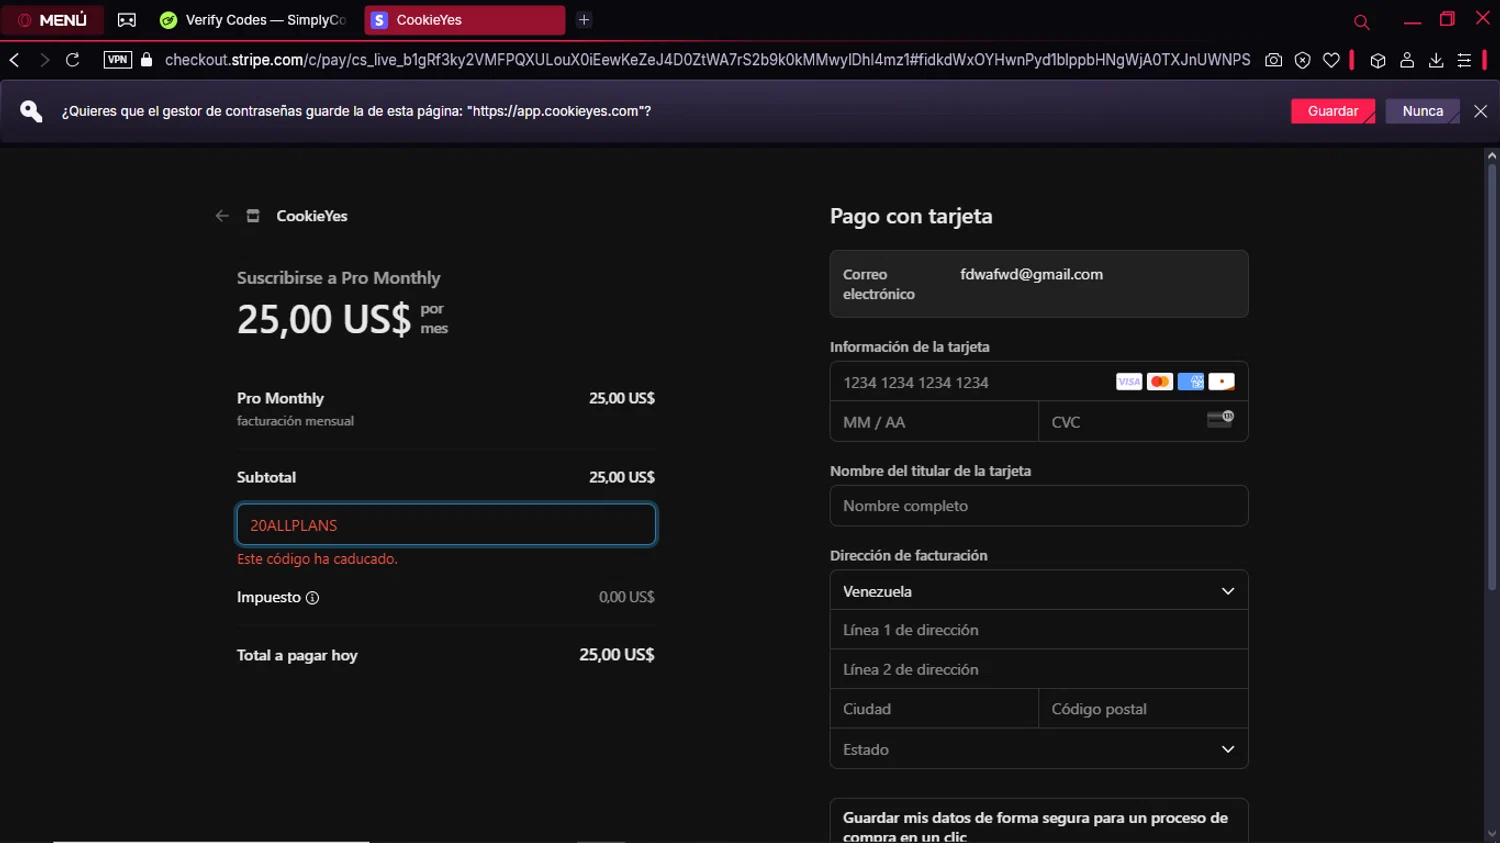Click the CookieYes merchant store icon

pyautogui.click(x=253, y=216)
